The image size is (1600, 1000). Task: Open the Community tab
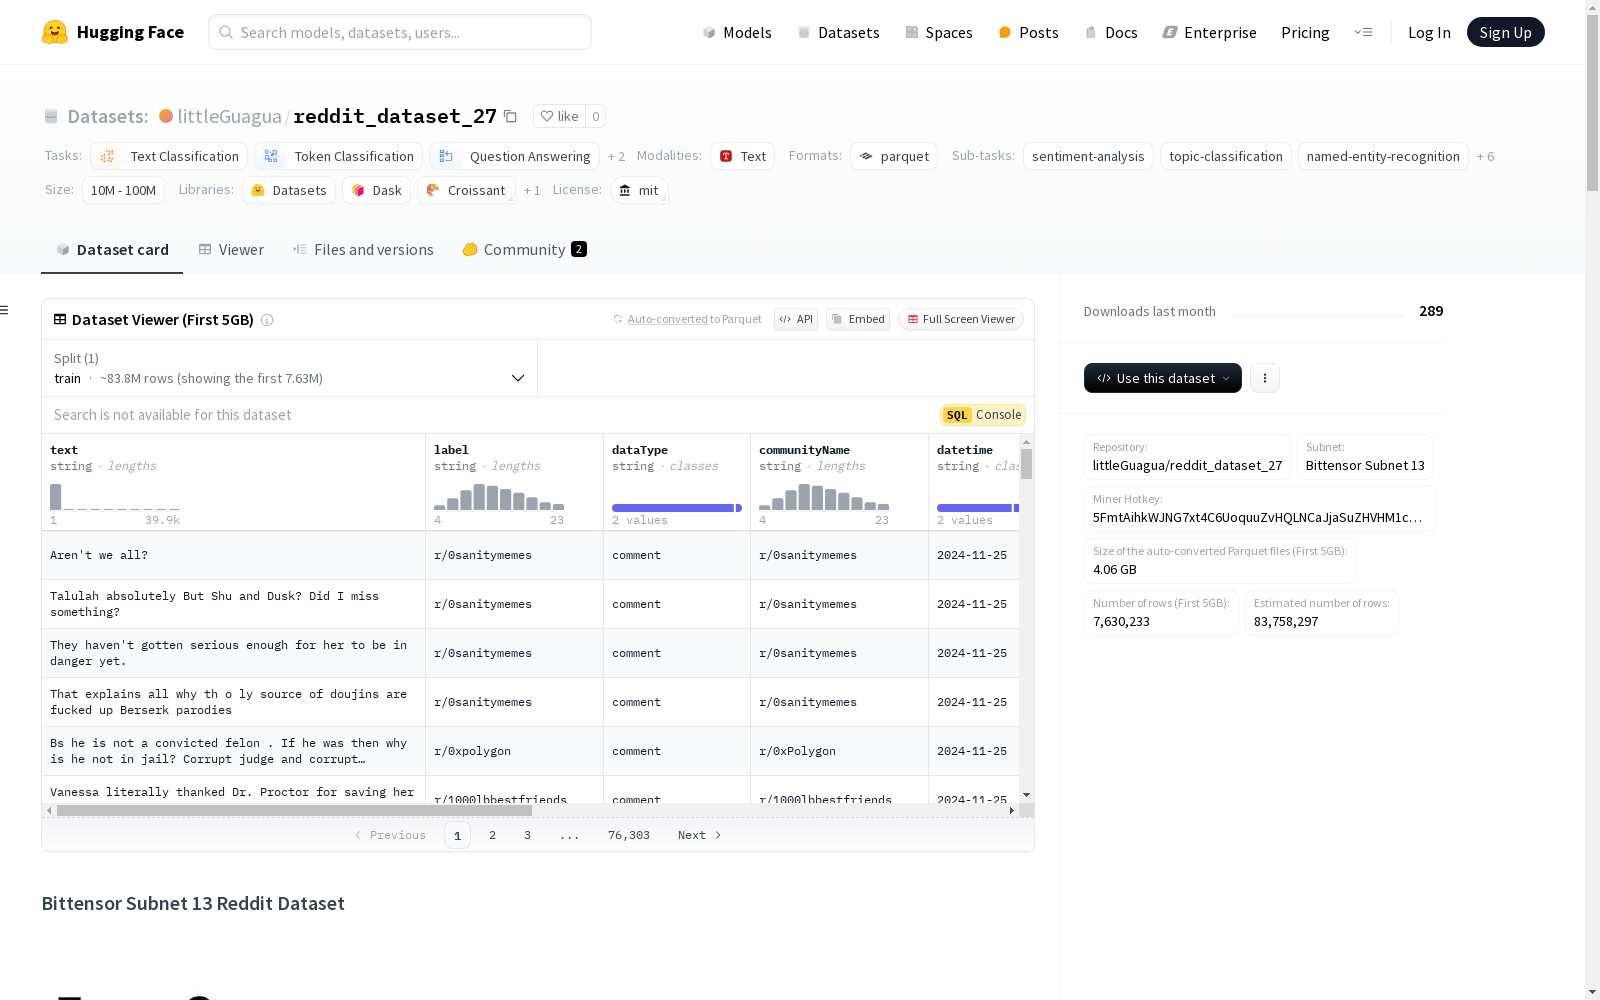[x=524, y=250]
